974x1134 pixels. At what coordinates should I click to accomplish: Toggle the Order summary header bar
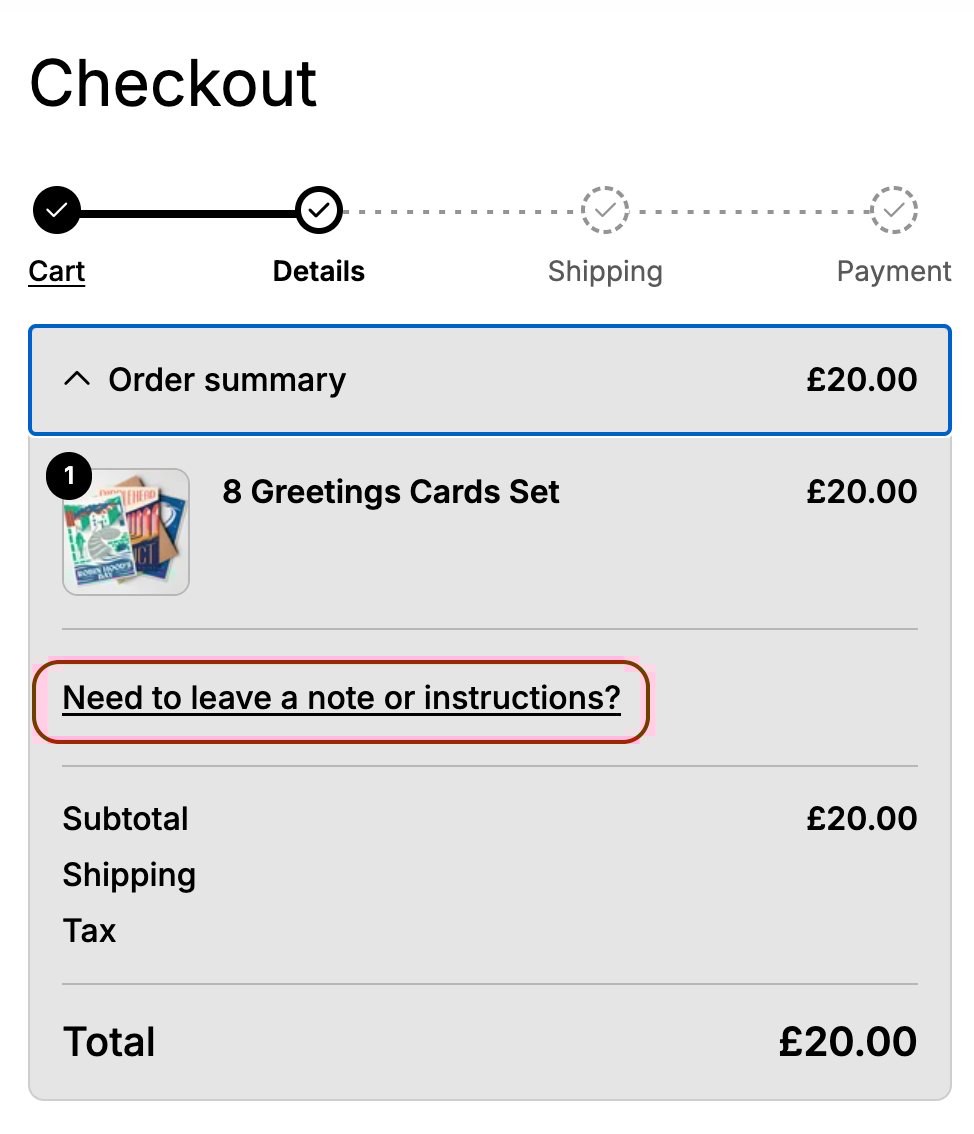tap(490, 380)
